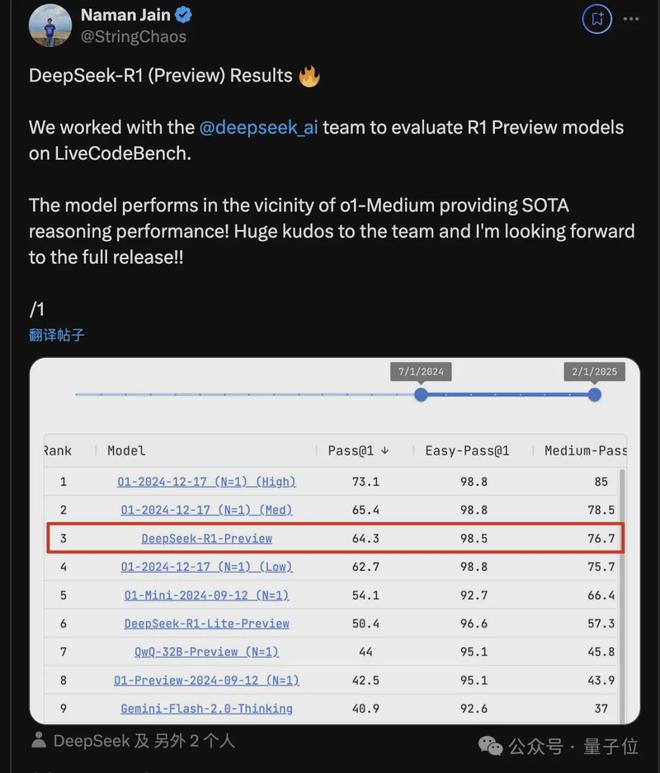Click Naman Jain's profile avatar

[x=51, y=25]
